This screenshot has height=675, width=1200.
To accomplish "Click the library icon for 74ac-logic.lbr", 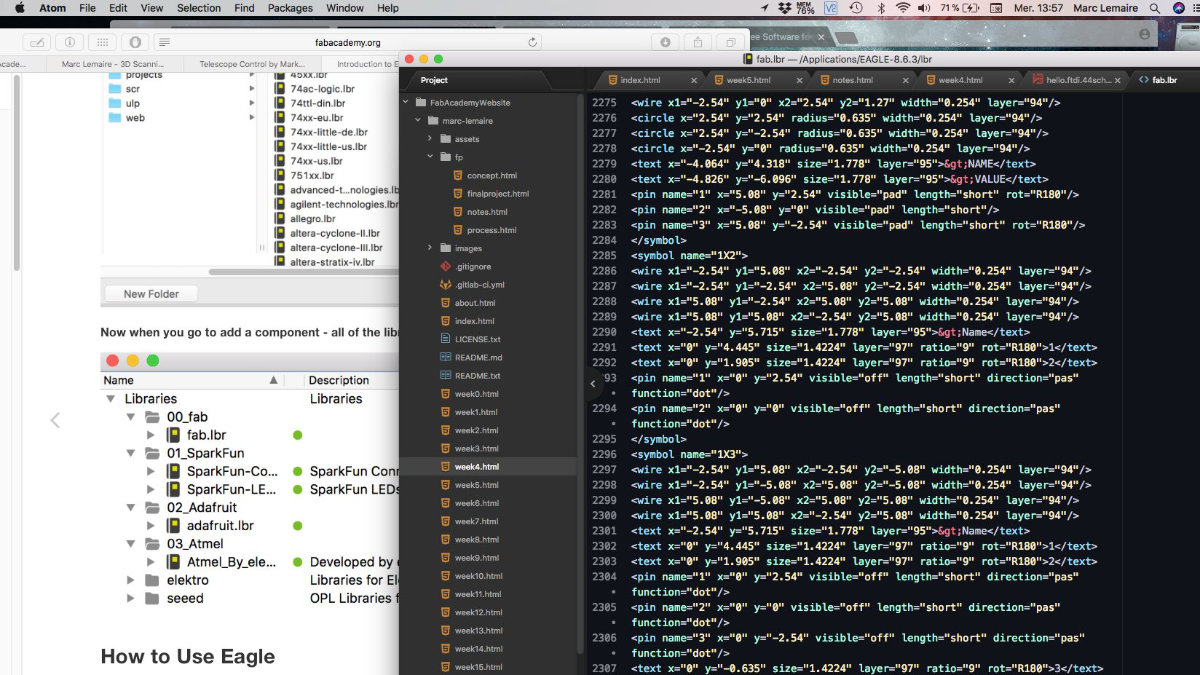I will [x=281, y=89].
